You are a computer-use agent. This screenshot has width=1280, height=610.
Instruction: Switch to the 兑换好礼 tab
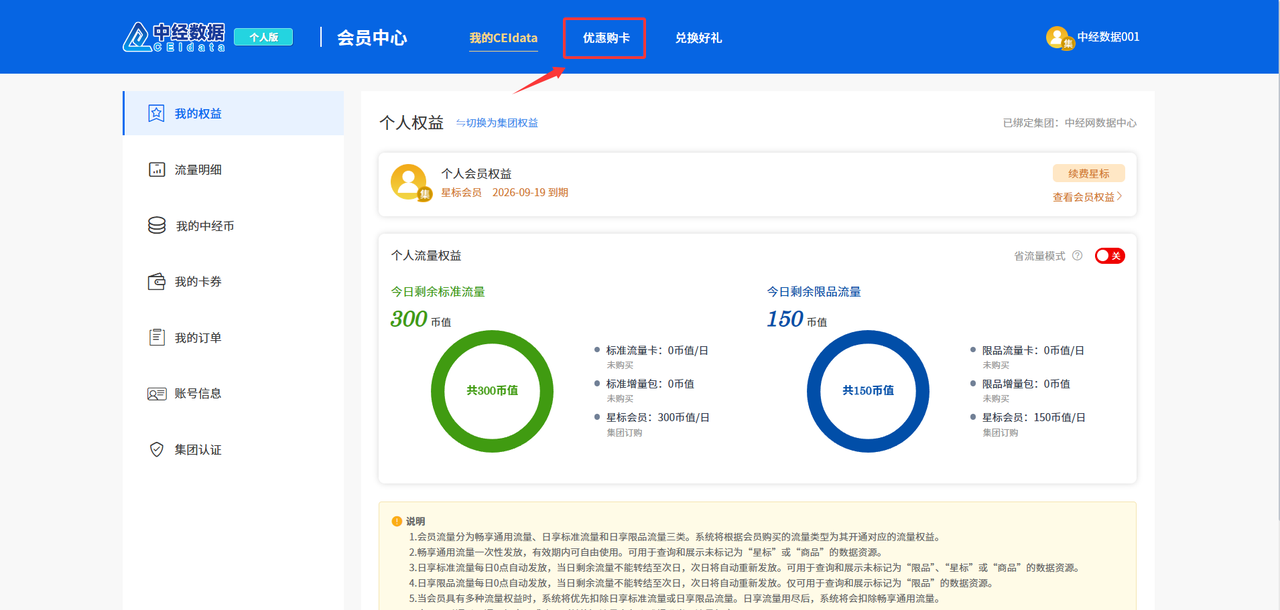tap(698, 38)
